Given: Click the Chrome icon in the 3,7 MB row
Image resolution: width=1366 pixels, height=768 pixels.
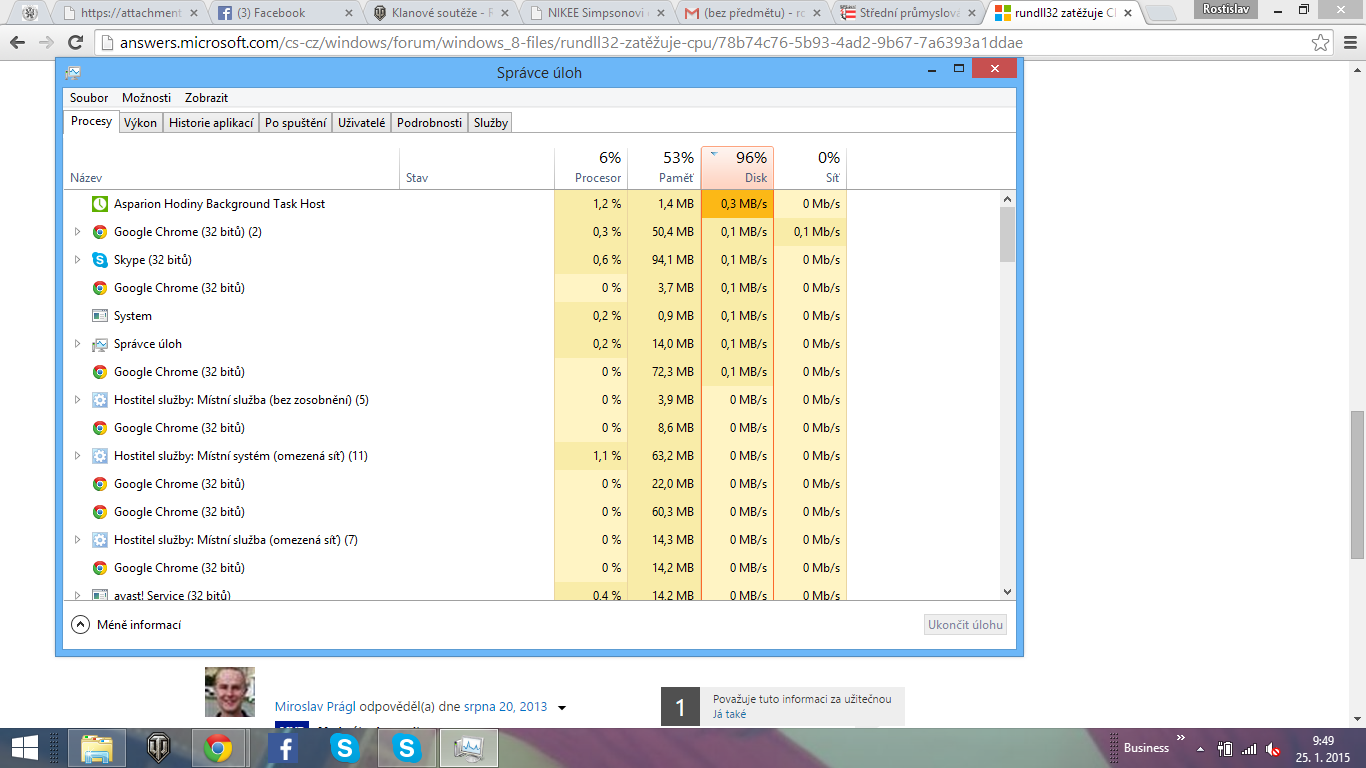Looking at the screenshot, I should pos(100,288).
